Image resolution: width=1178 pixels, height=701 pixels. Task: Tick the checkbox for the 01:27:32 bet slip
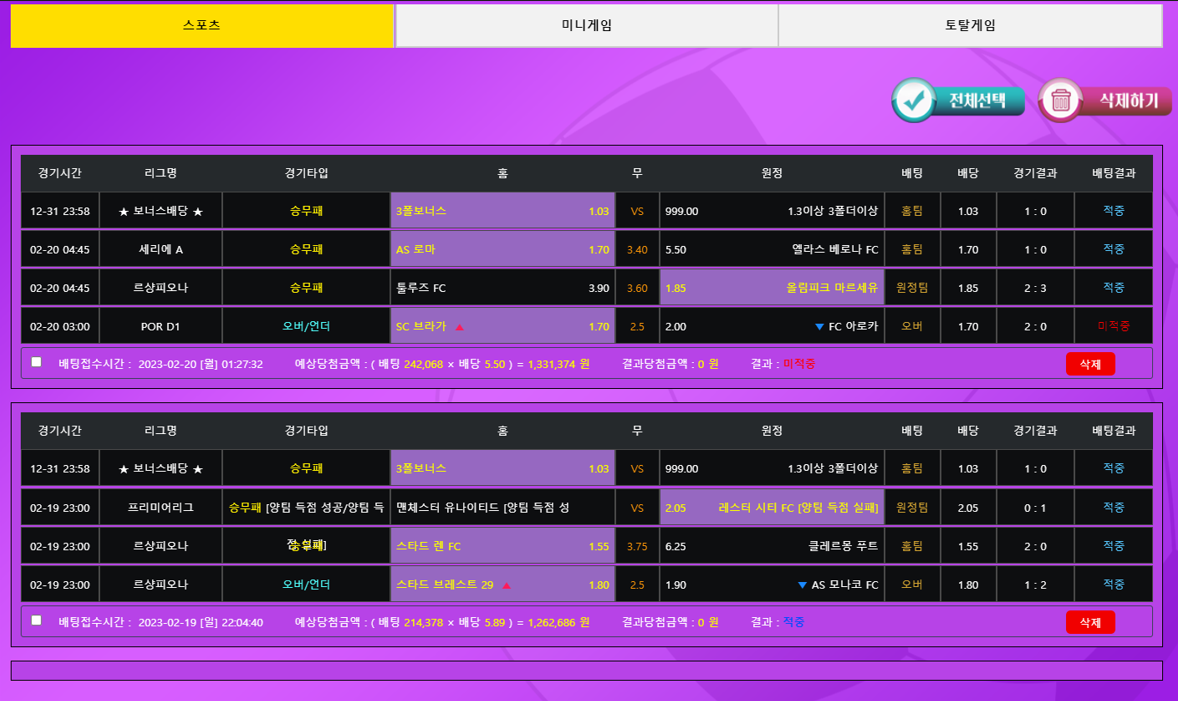click(x=37, y=362)
